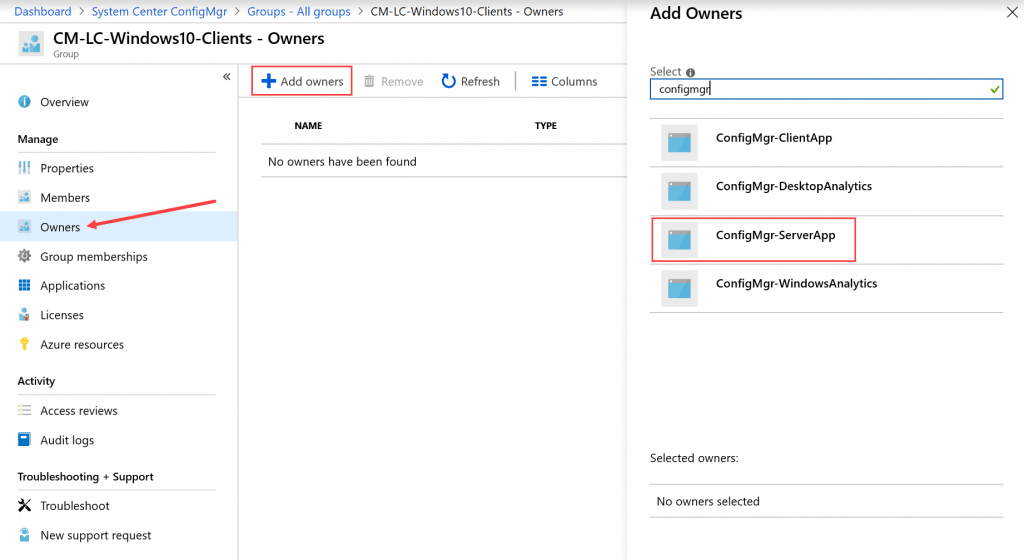
Task: Select ConfigMgr-WindowsAnalytics from results
Action: coord(826,288)
